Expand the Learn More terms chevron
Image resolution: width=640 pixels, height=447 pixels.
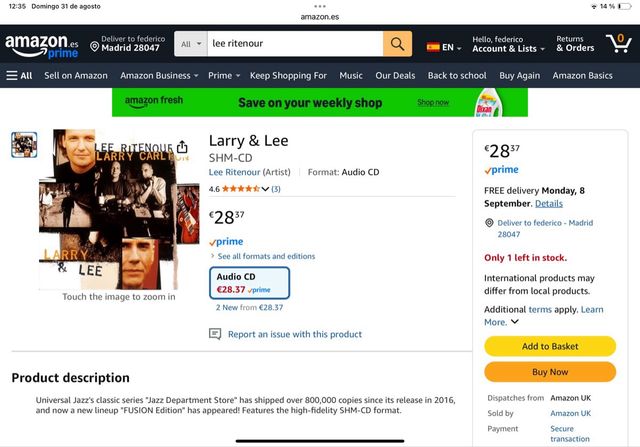pos(515,322)
